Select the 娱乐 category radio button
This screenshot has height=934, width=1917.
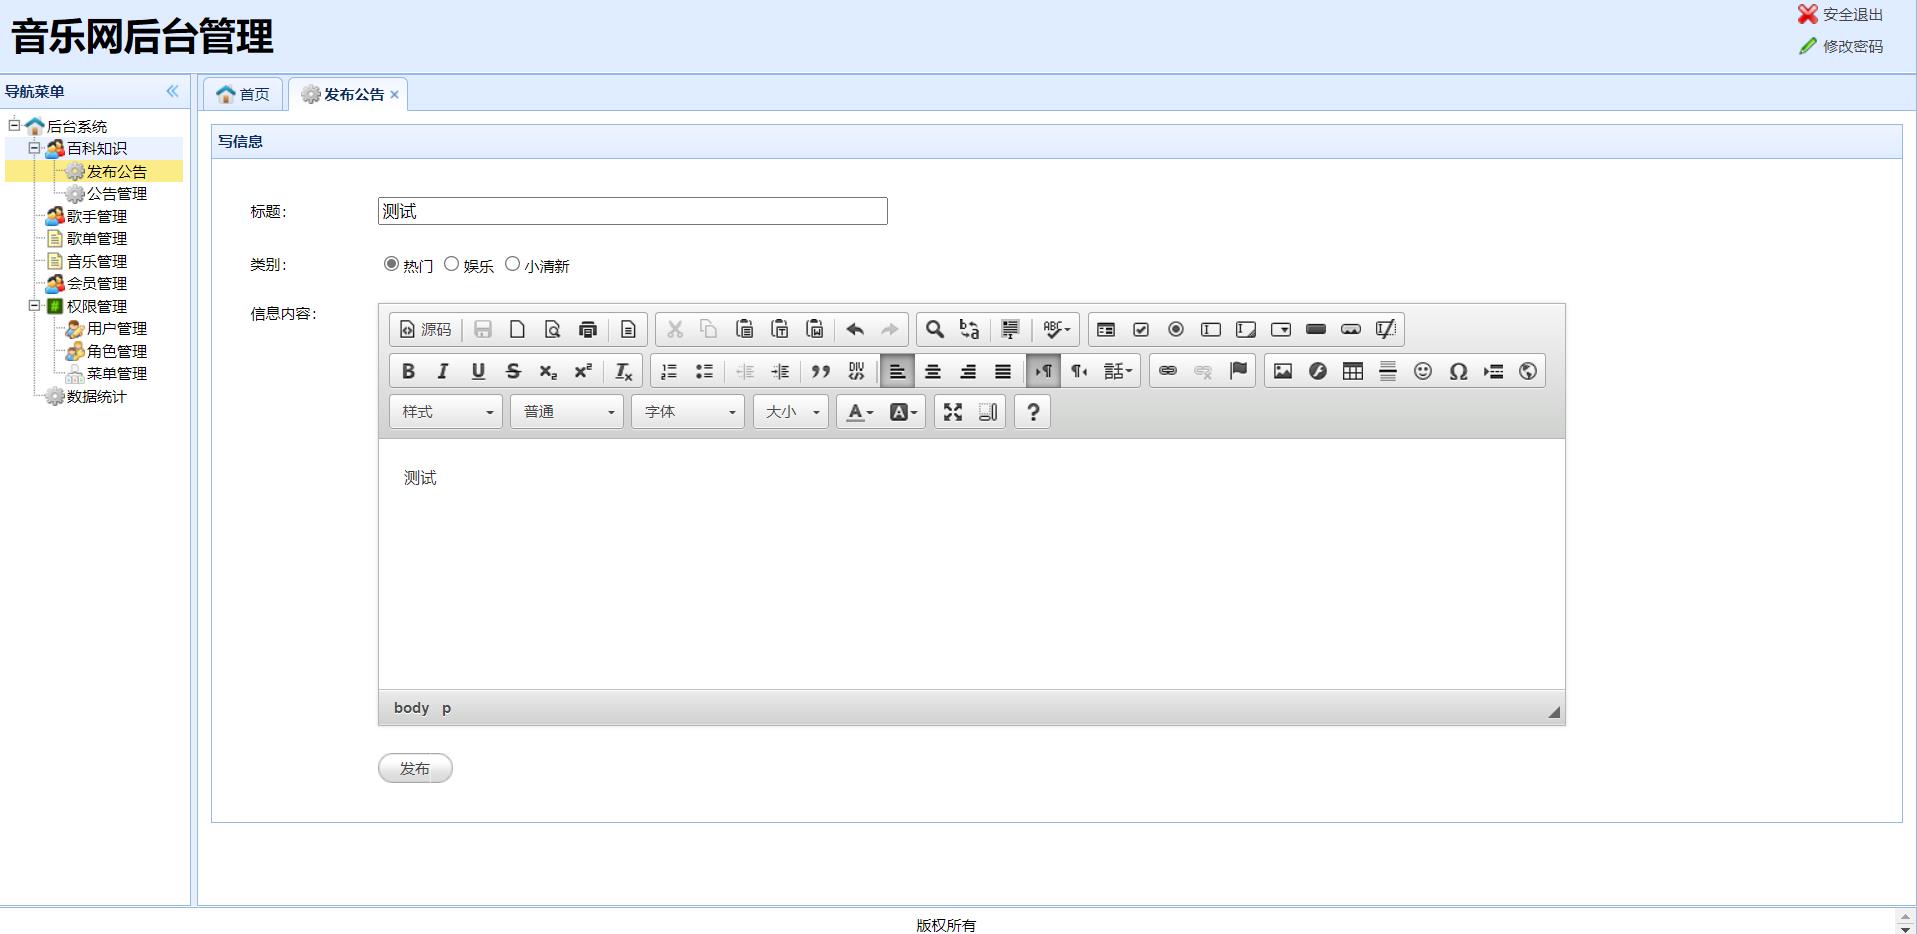pos(452,264)
